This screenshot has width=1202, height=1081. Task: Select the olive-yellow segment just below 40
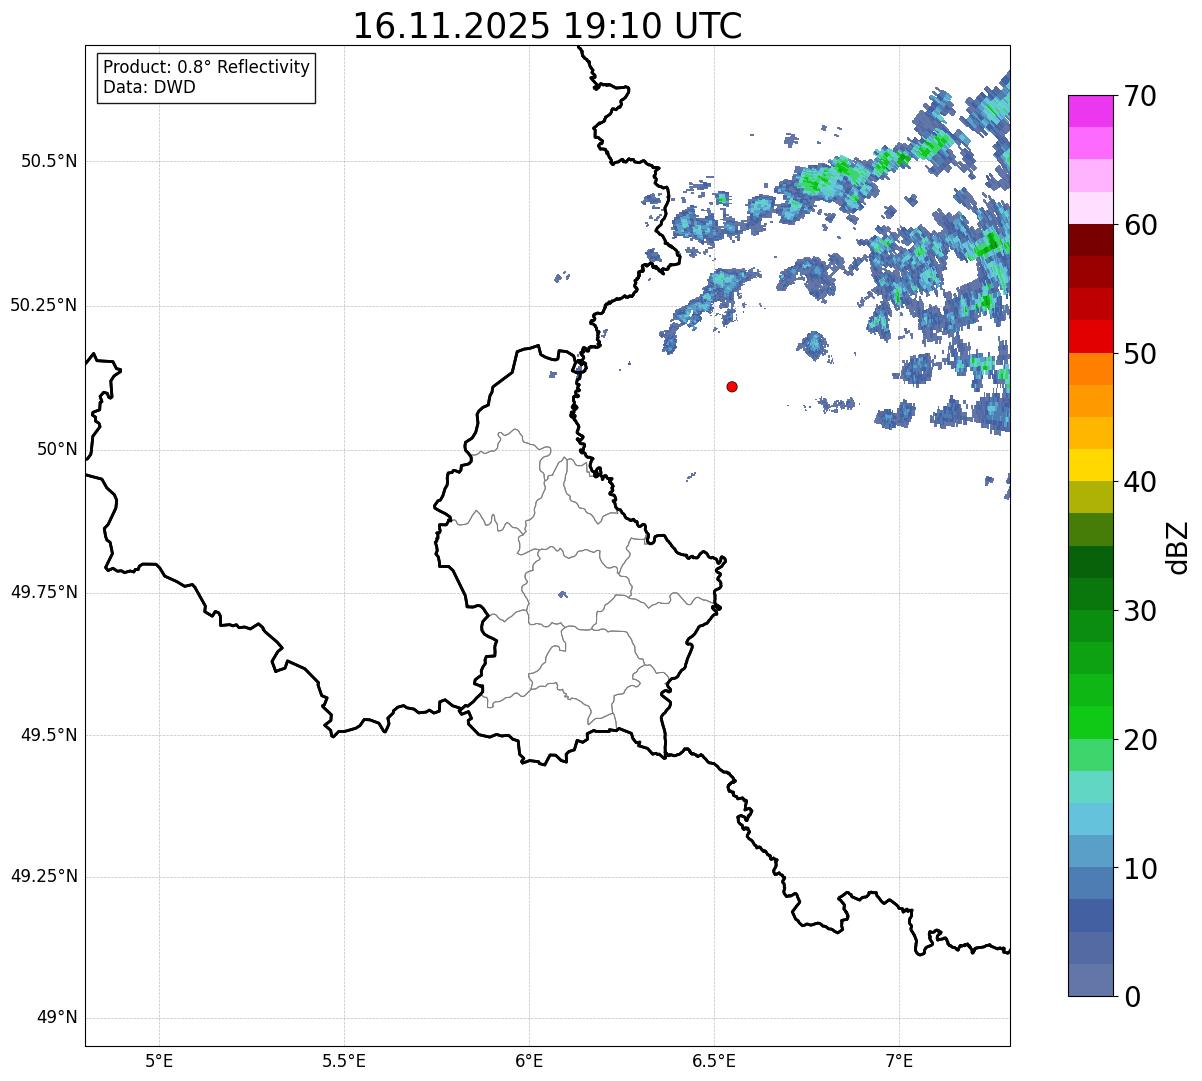(1090, 497)
